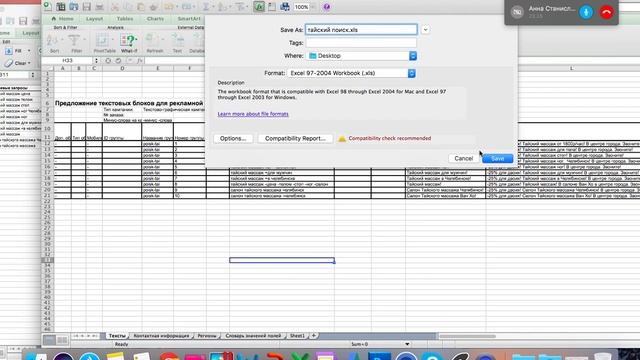Open the Format file type dropdown

(x=351, y=73)
